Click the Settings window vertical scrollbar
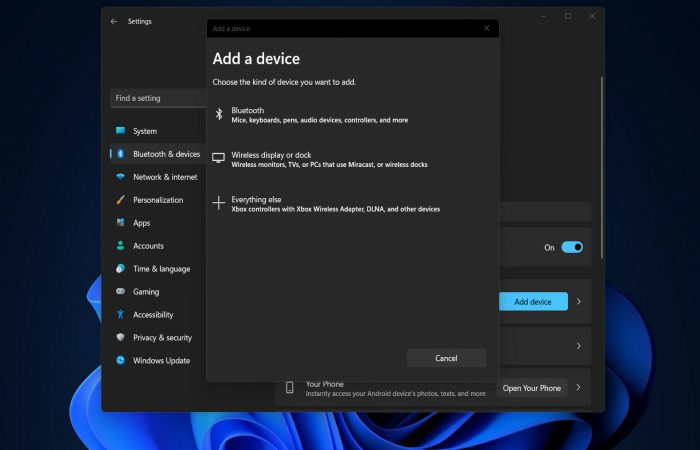 click(x=602, y=167)
